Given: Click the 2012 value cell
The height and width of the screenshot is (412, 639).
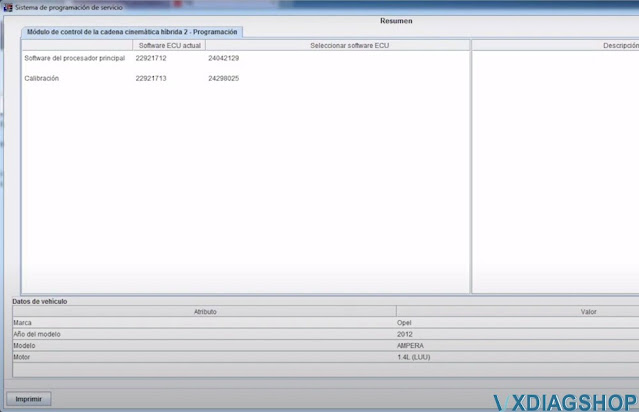Looking at the screenshot, I should coord(518,334).
